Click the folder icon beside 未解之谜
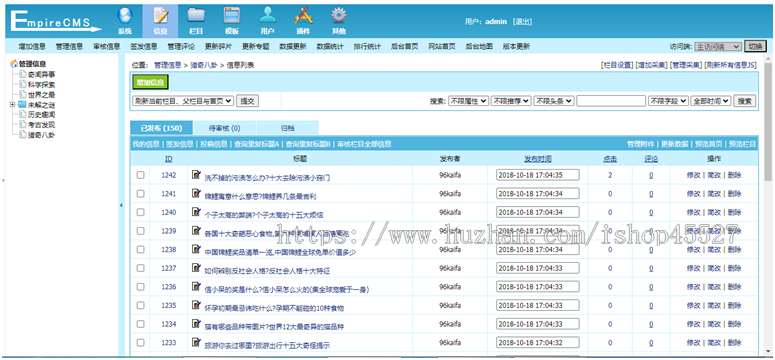Image resolution: width=775 pixels, height=360 pixels. [x=22, y=104]
